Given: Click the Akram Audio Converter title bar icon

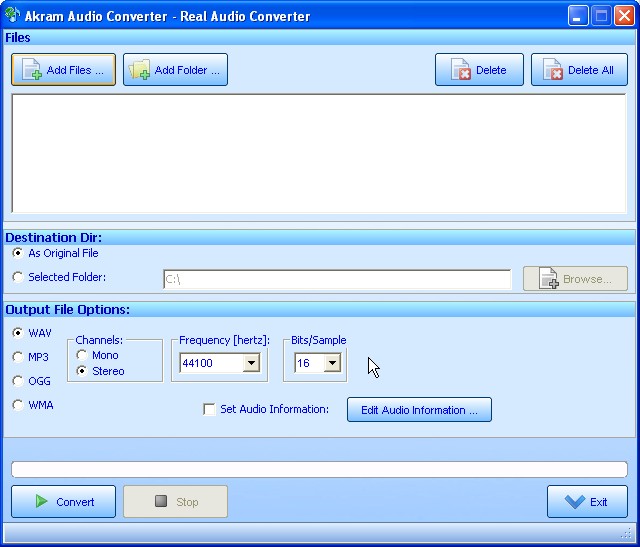Looking at the screenshot, I should click(13, 15).
